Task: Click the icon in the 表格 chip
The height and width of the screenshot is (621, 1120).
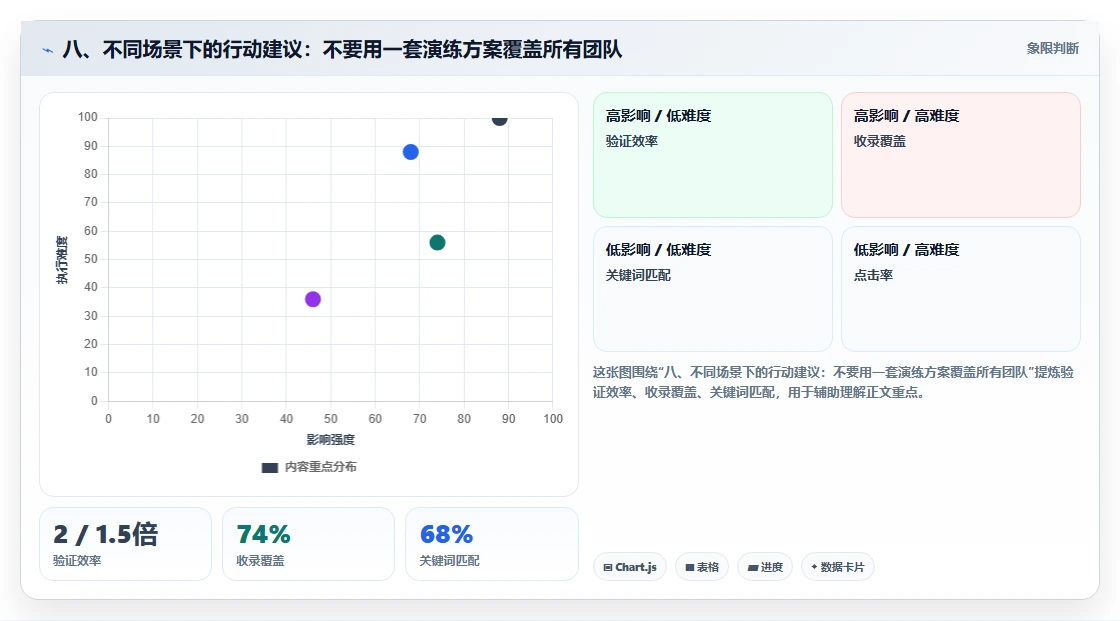Action: (x=690, y=567)
